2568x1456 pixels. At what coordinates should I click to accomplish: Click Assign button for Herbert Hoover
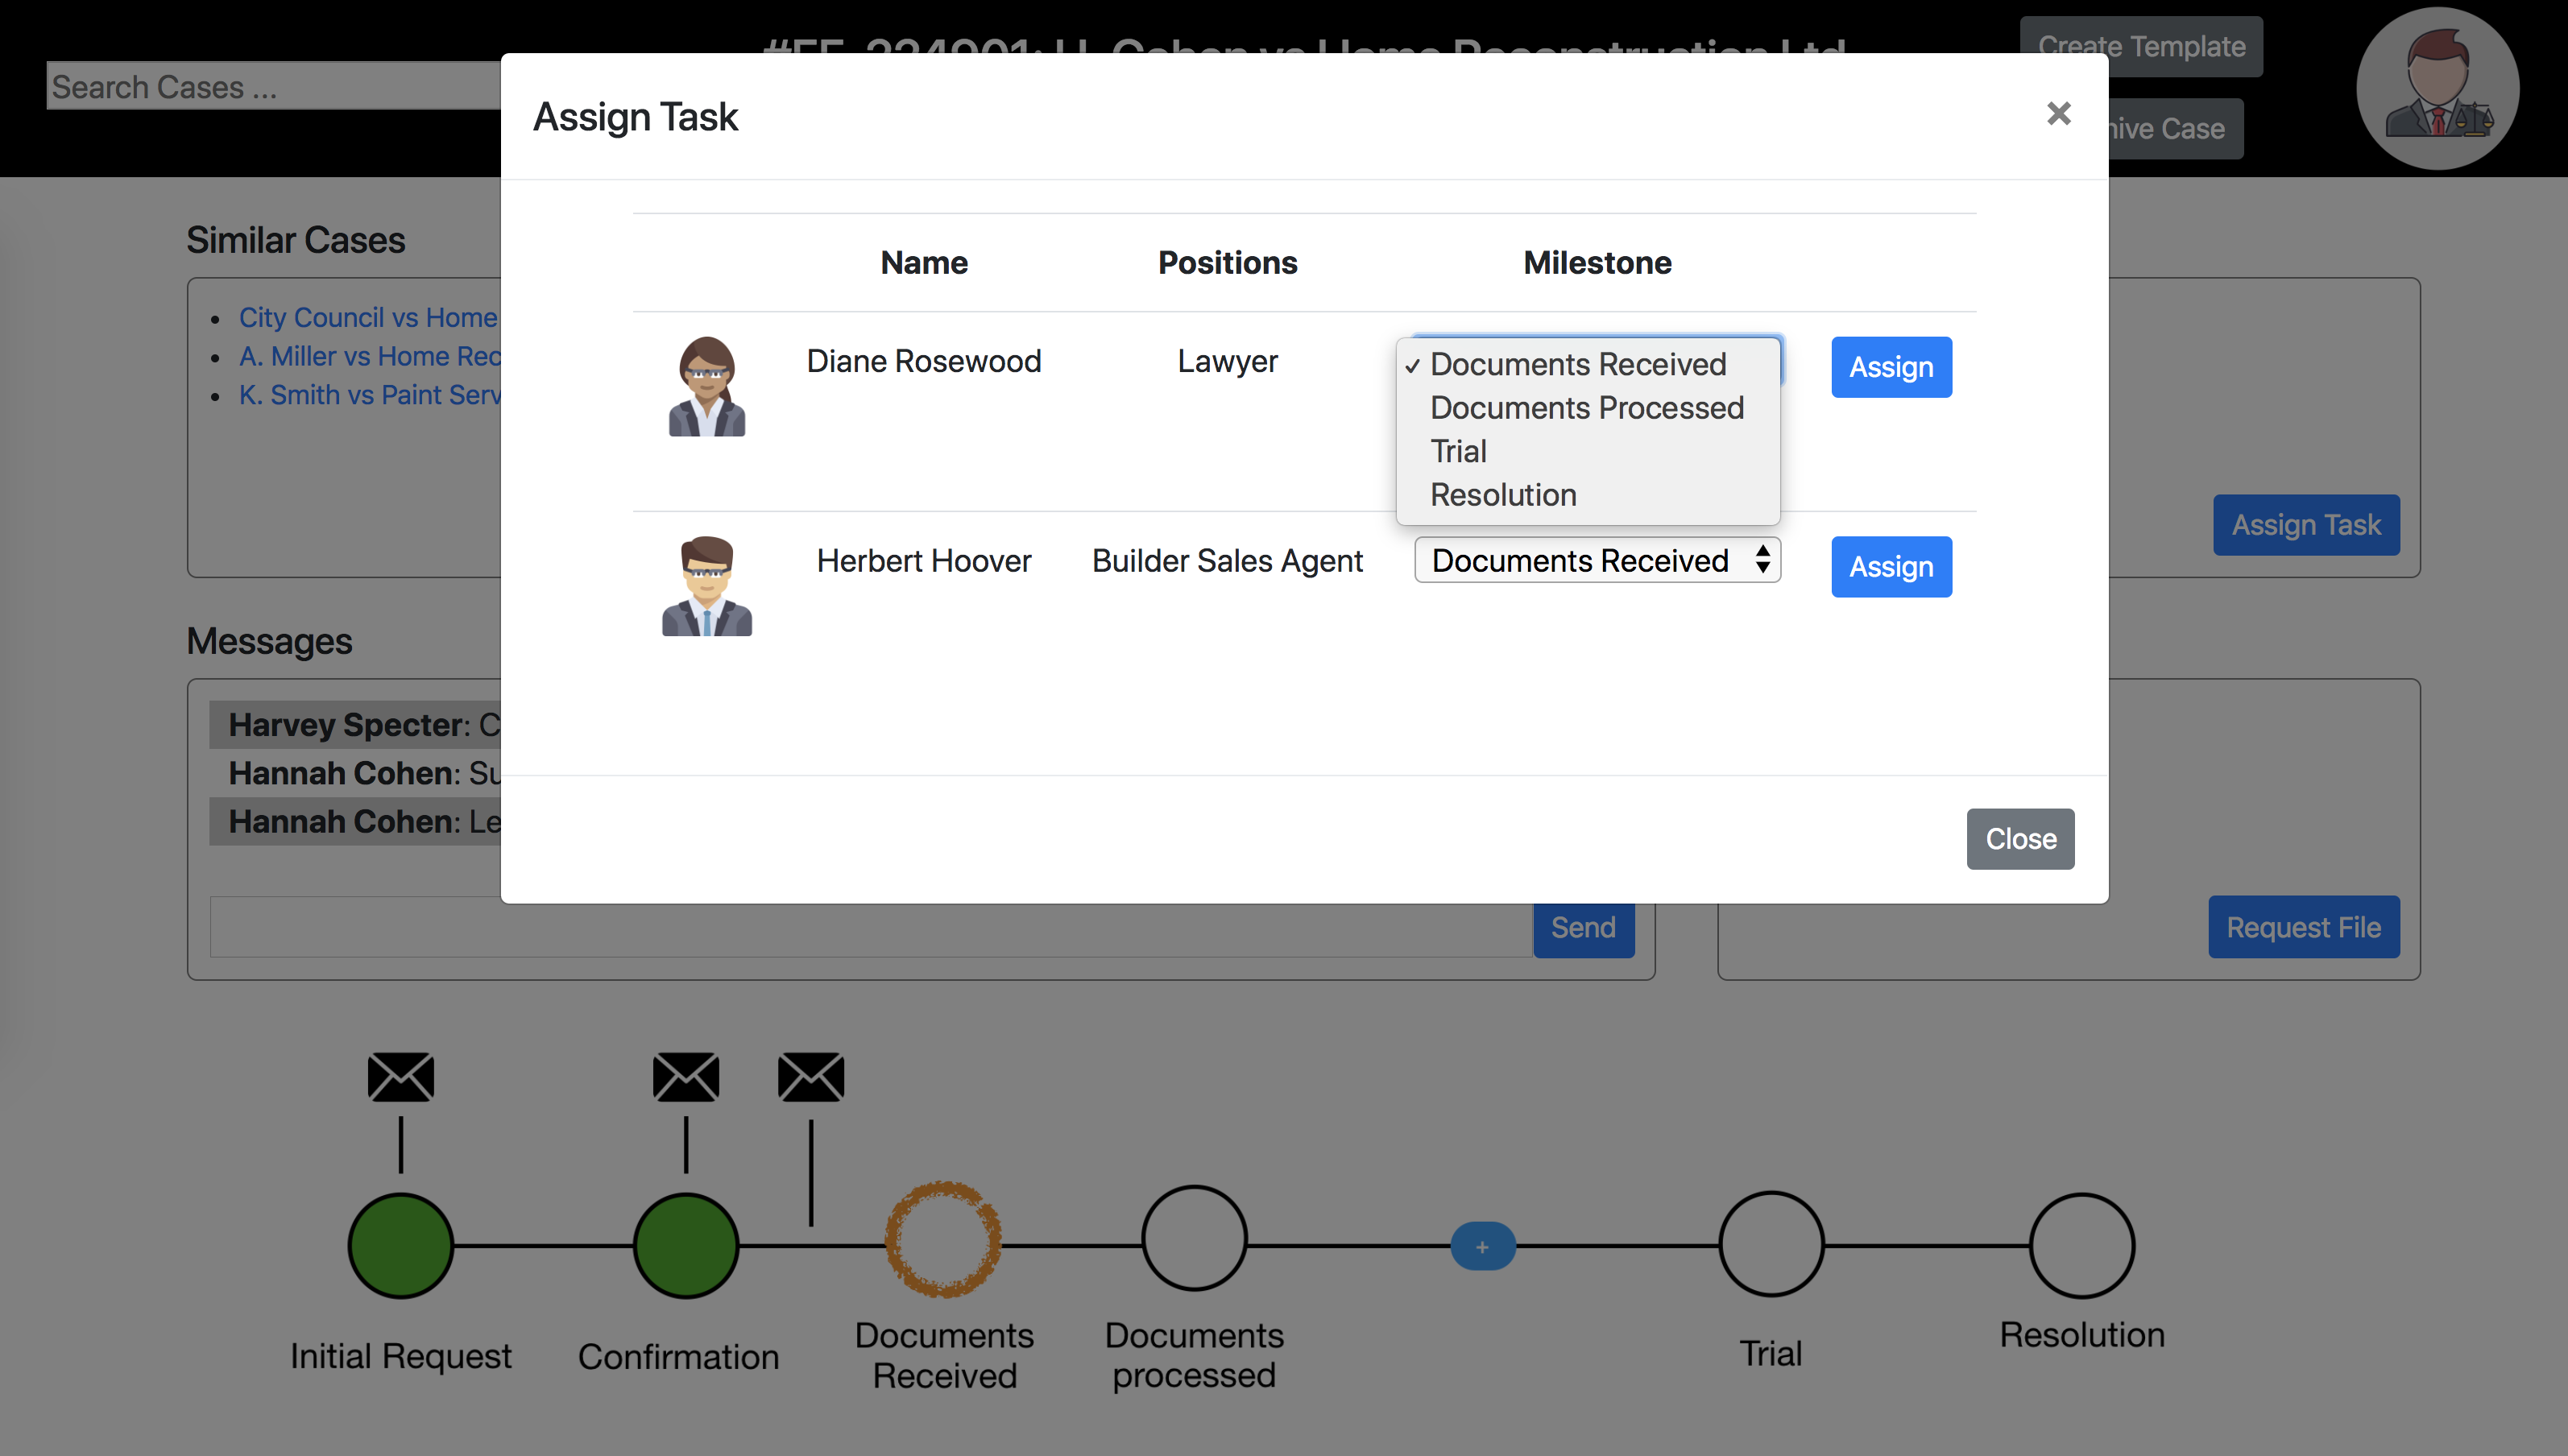click(1890, 567)
